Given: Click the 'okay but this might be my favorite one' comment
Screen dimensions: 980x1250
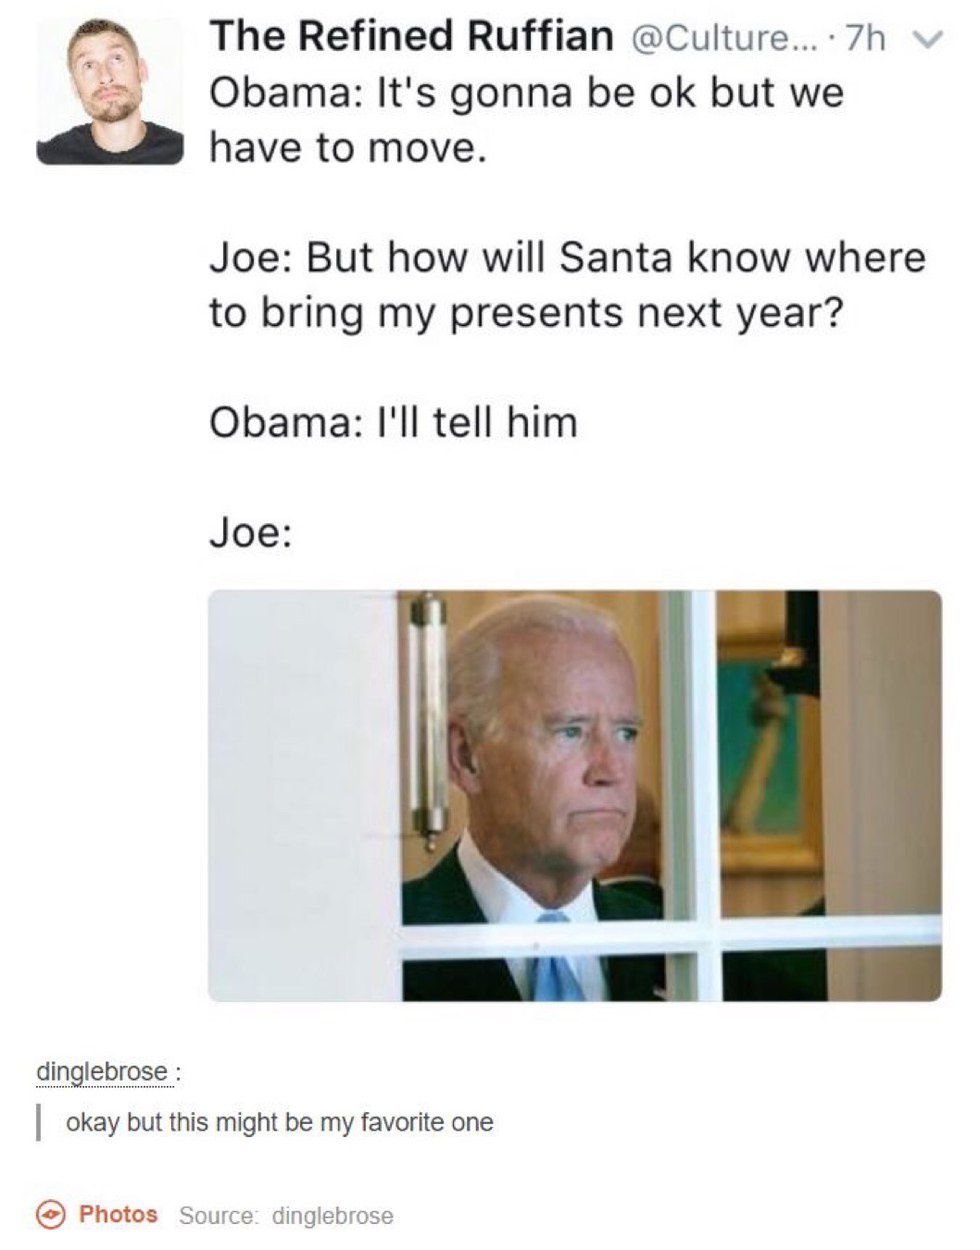Looking at the screenshot, I should pyautogui.click(x=280, y=1122).
